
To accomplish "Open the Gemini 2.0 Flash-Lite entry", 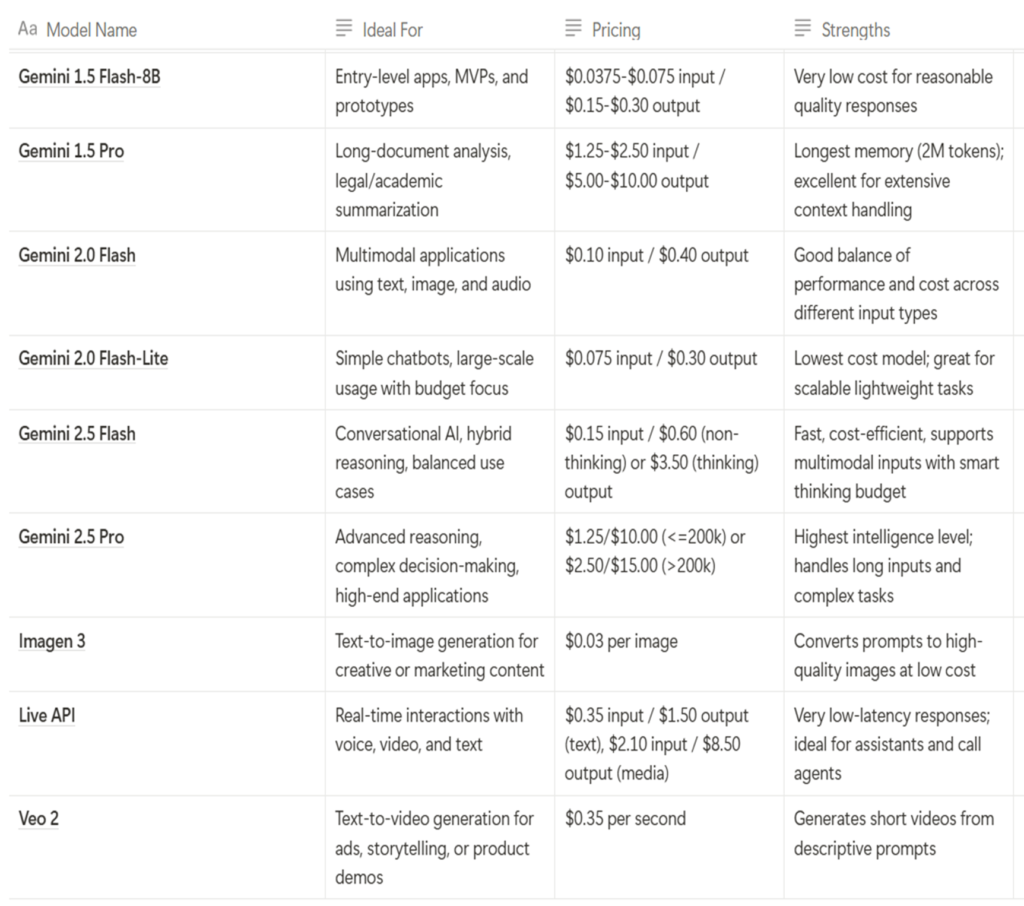I will [x=93, y=358].
